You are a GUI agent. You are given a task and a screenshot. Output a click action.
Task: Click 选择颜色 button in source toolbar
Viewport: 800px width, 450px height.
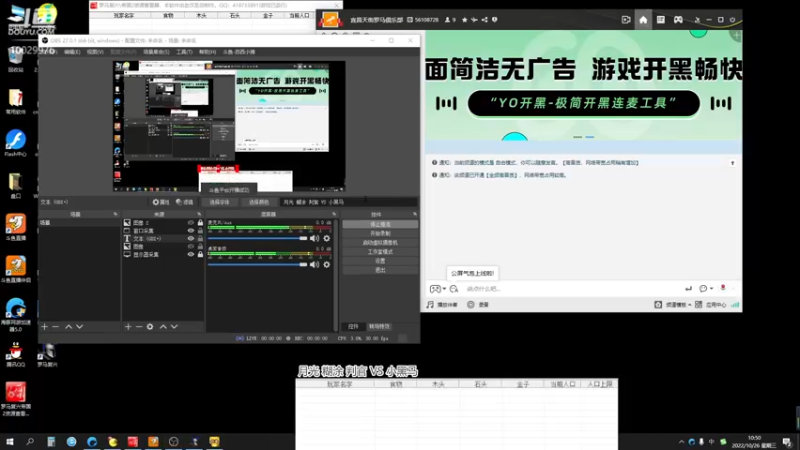(259, 202)
